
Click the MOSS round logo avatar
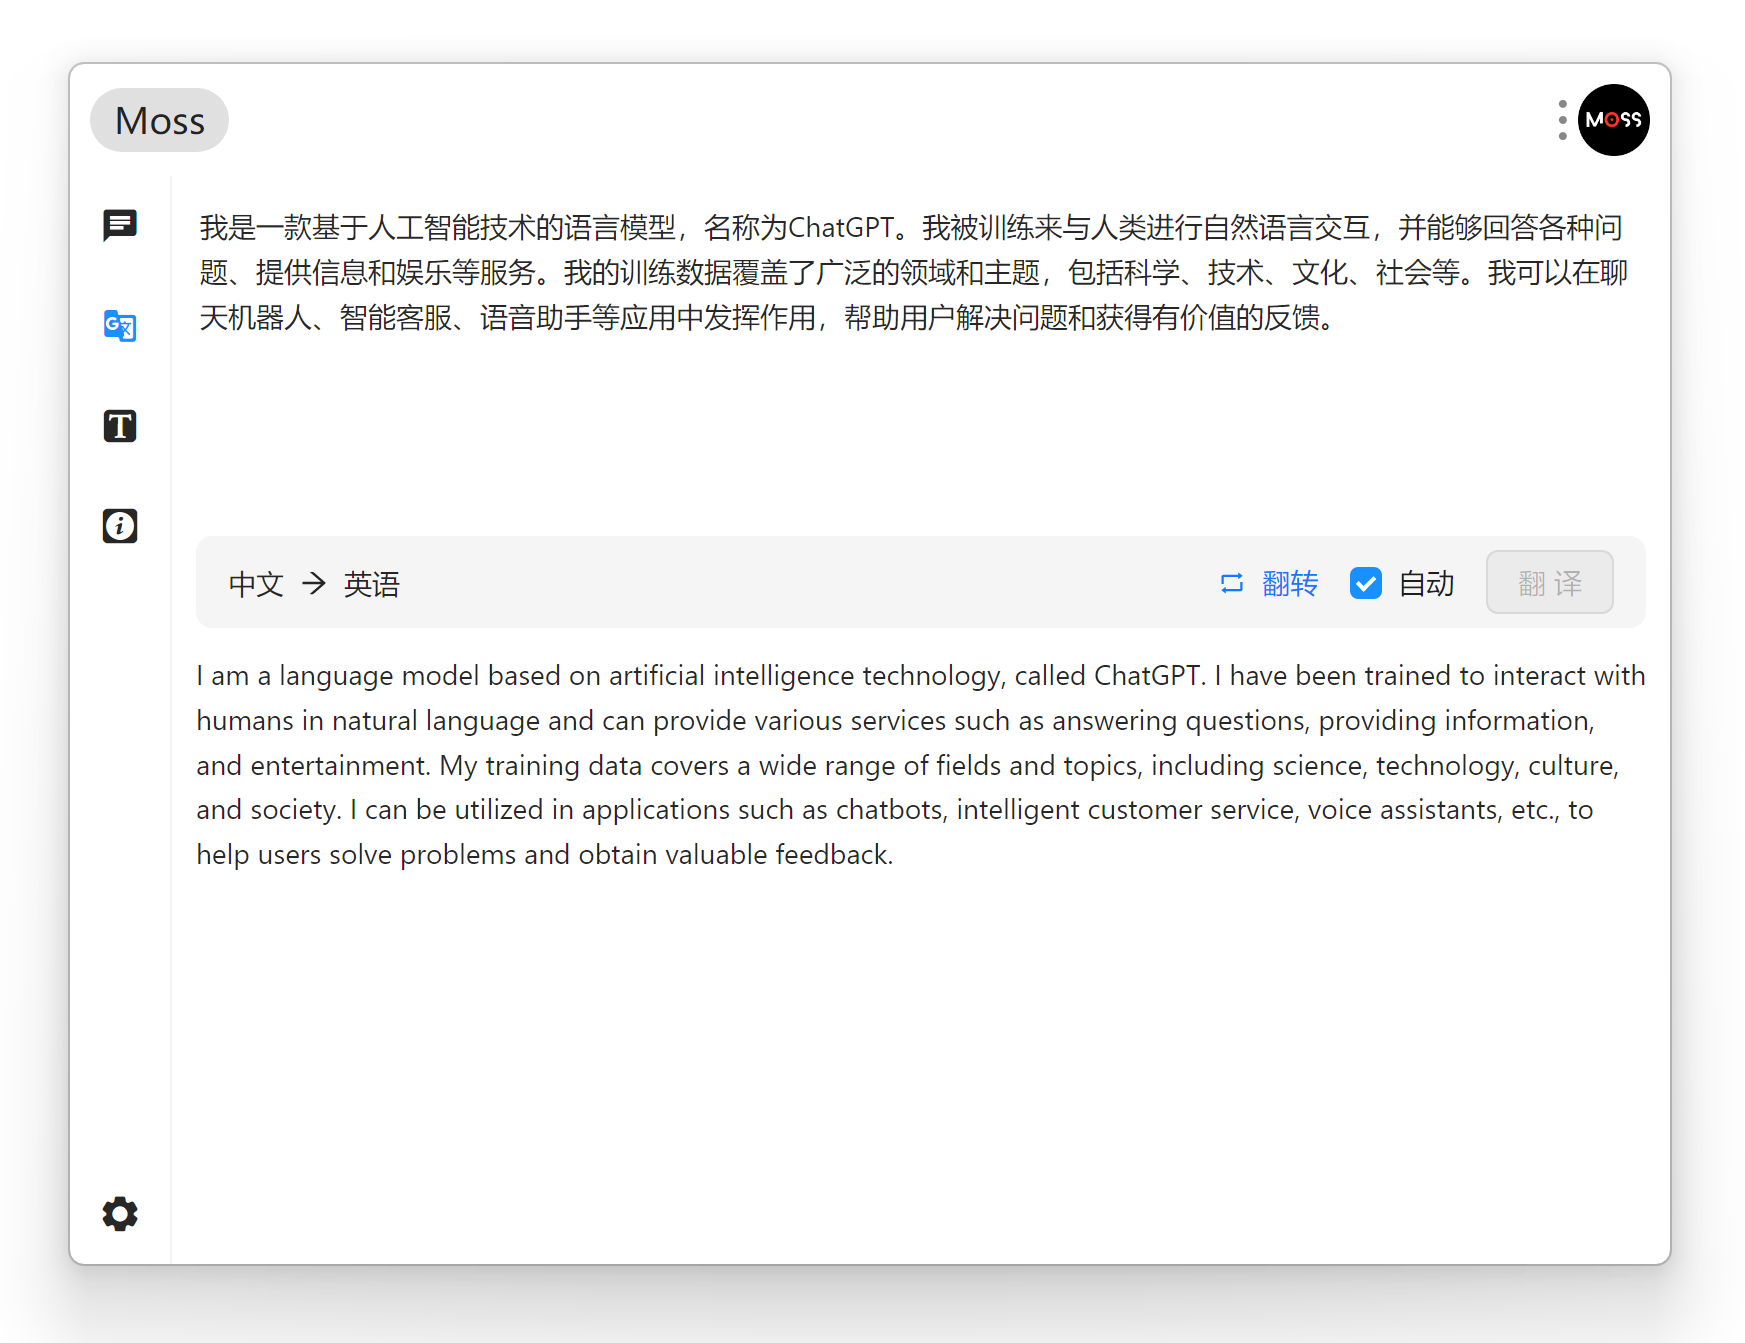click(x=1614, y=120)
